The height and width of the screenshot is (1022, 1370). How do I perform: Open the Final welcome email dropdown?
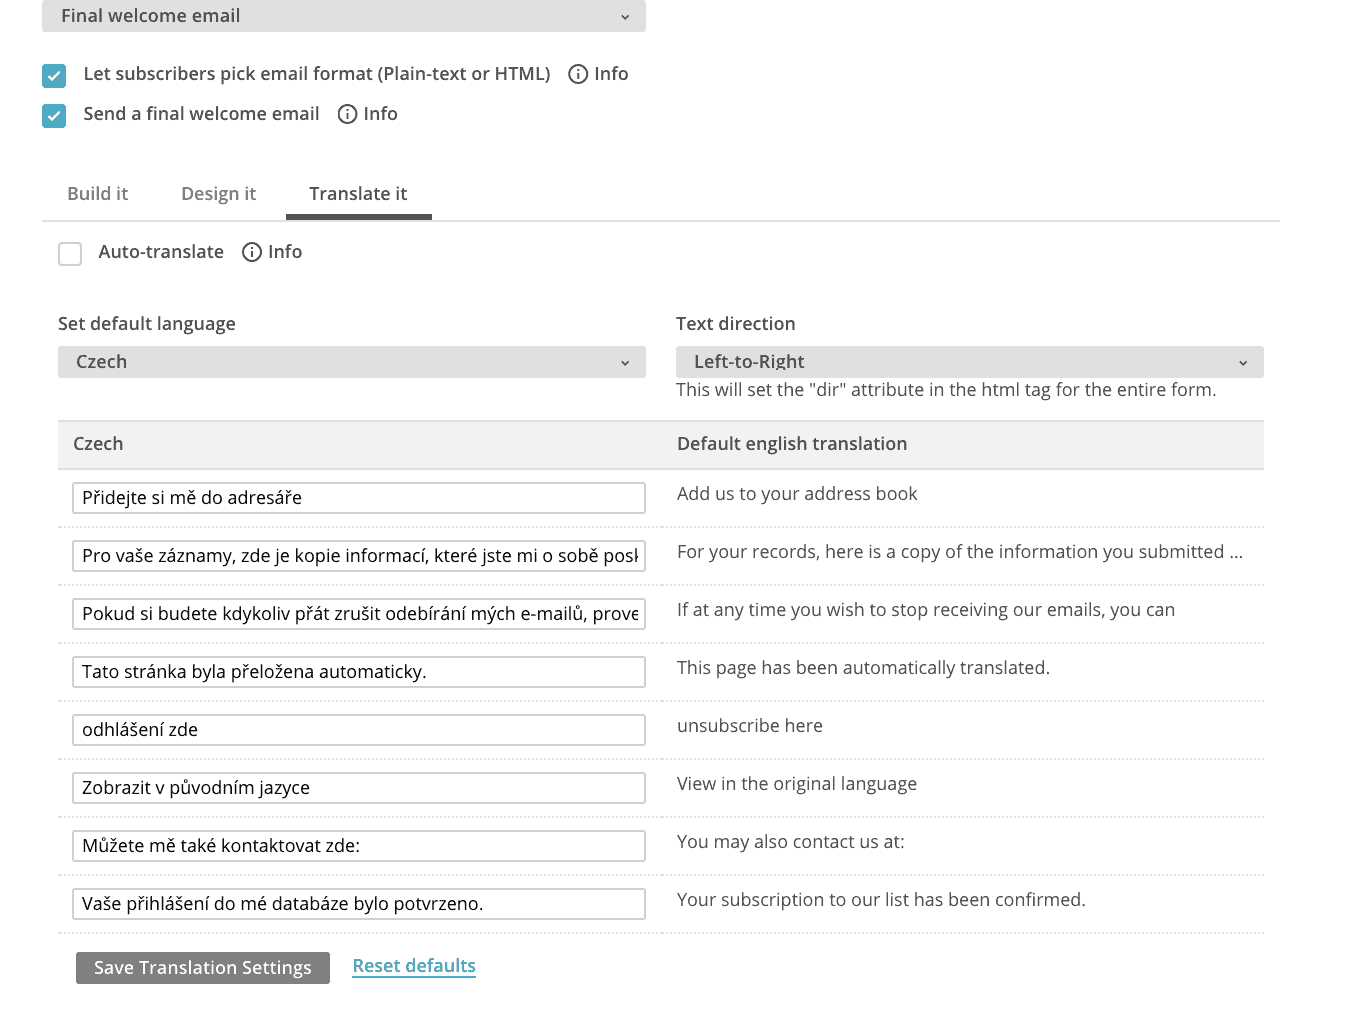pos(344,16)
